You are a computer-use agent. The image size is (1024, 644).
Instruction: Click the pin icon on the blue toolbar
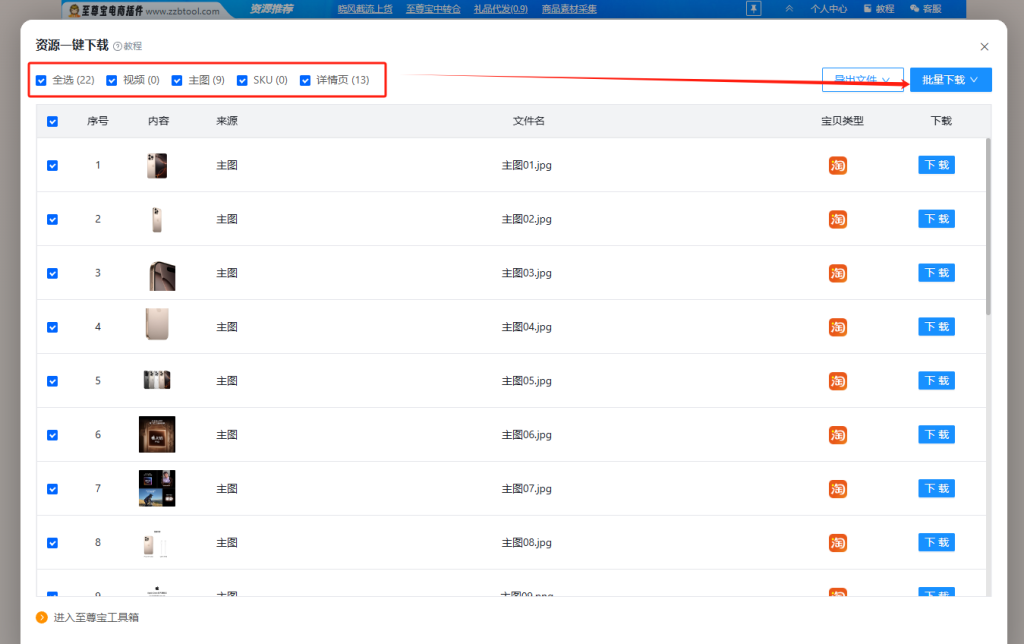click(x=753, y=8)
